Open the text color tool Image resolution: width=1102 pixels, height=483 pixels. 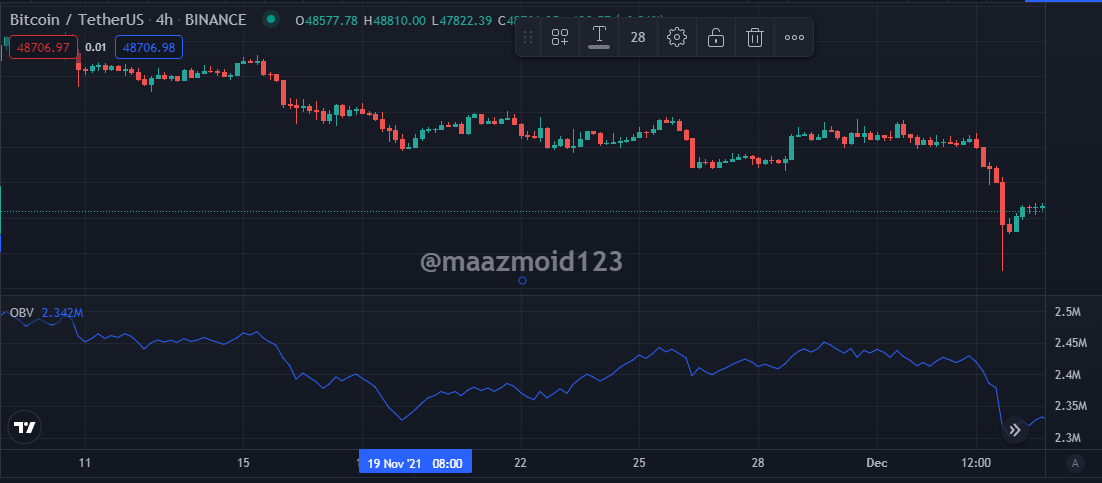[599, 37]
